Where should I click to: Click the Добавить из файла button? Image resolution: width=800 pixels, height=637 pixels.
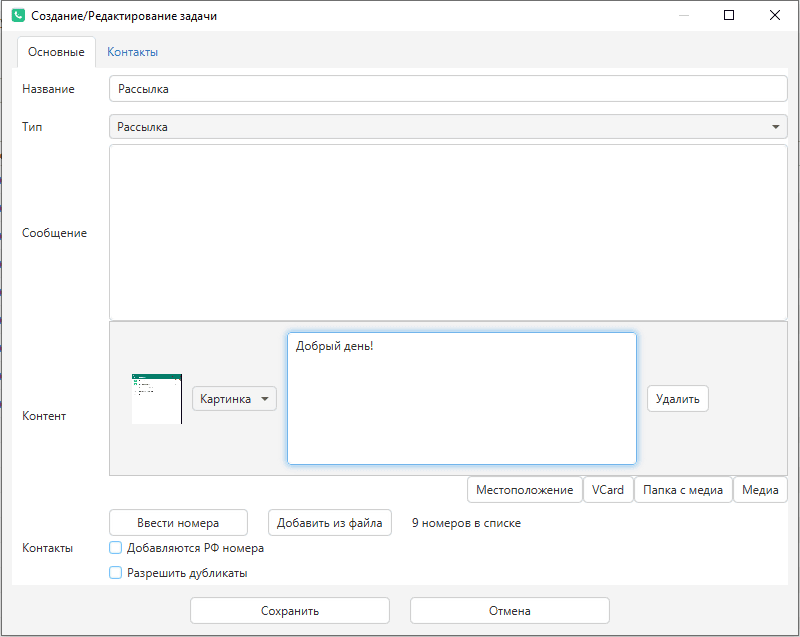click(330, 523)
